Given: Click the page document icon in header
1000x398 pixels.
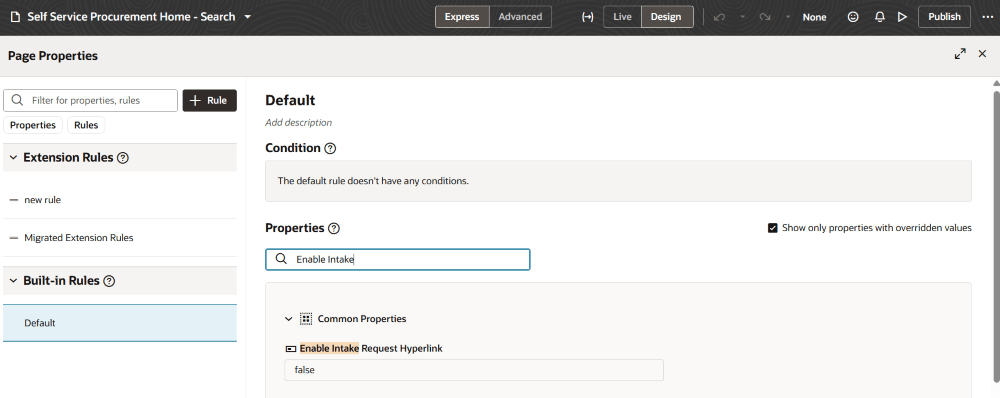Looking at the screenshot, I should [x=16, y=17].
